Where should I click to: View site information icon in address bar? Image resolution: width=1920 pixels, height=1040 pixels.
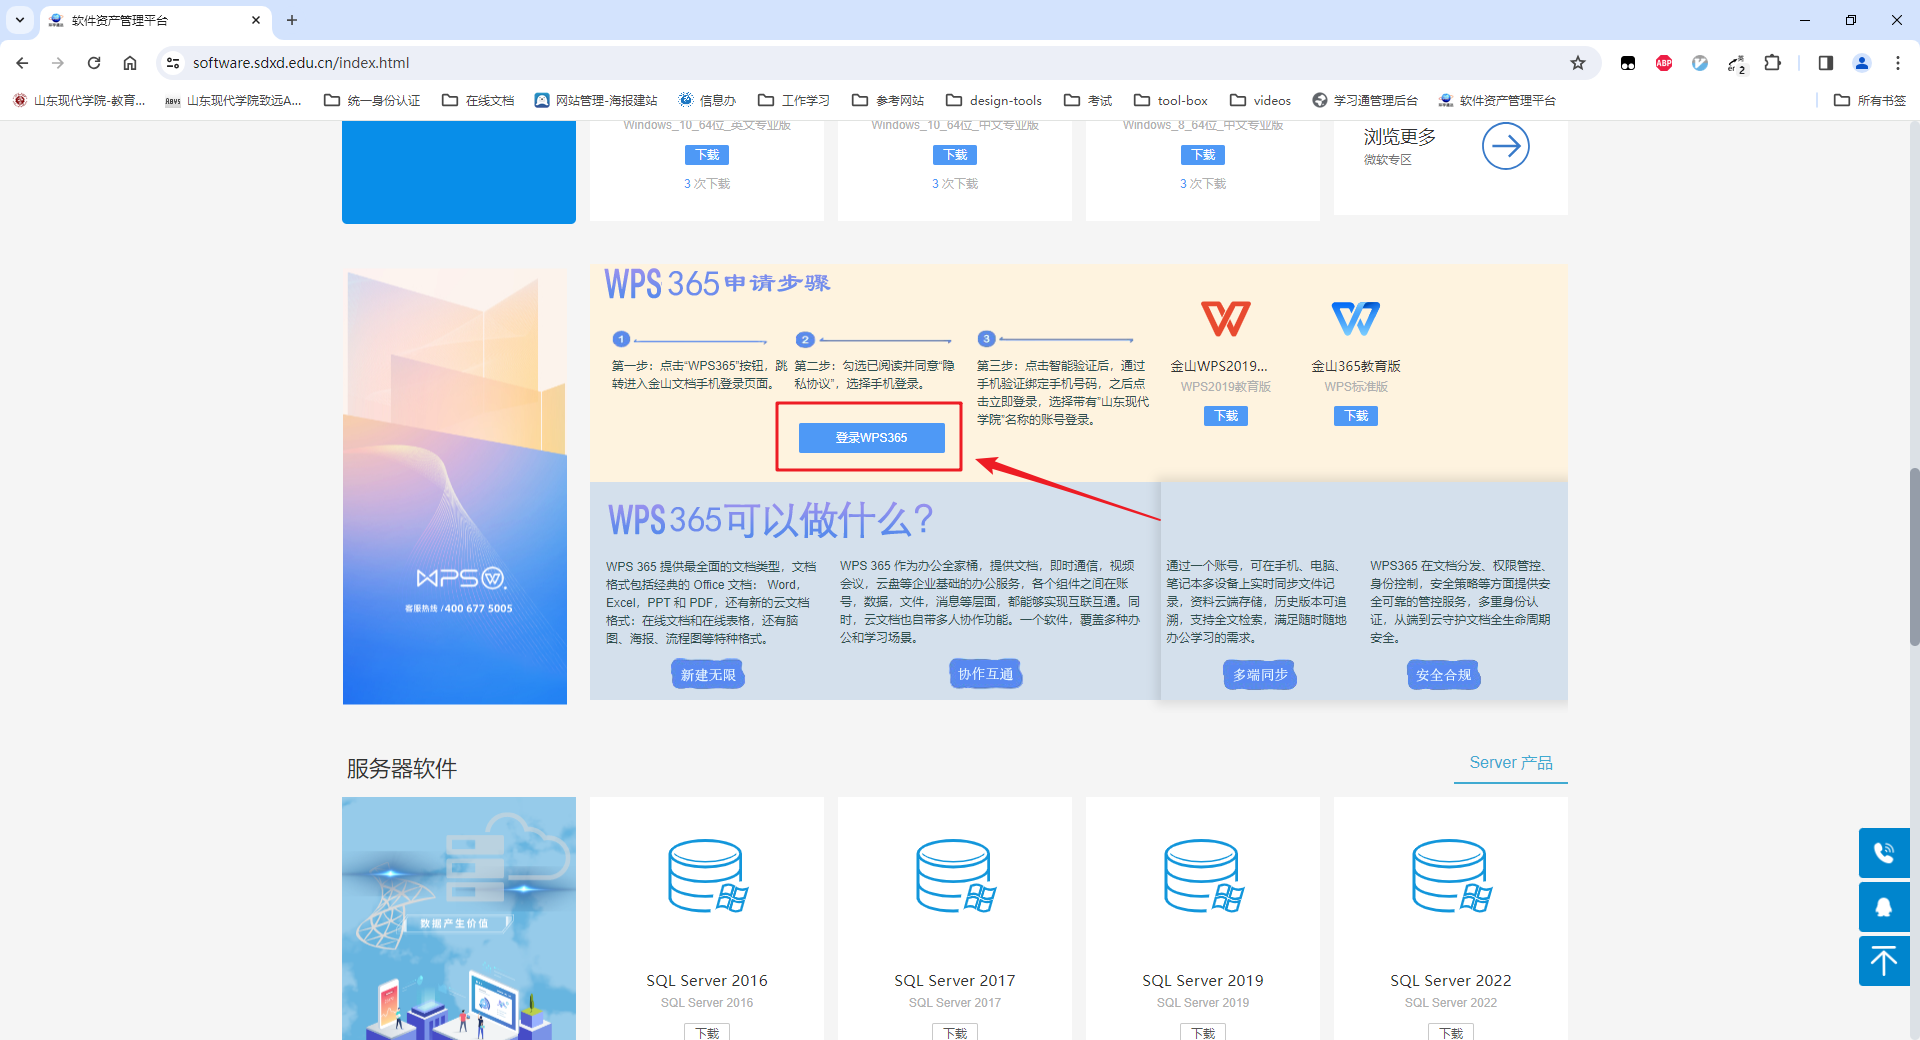173,63
